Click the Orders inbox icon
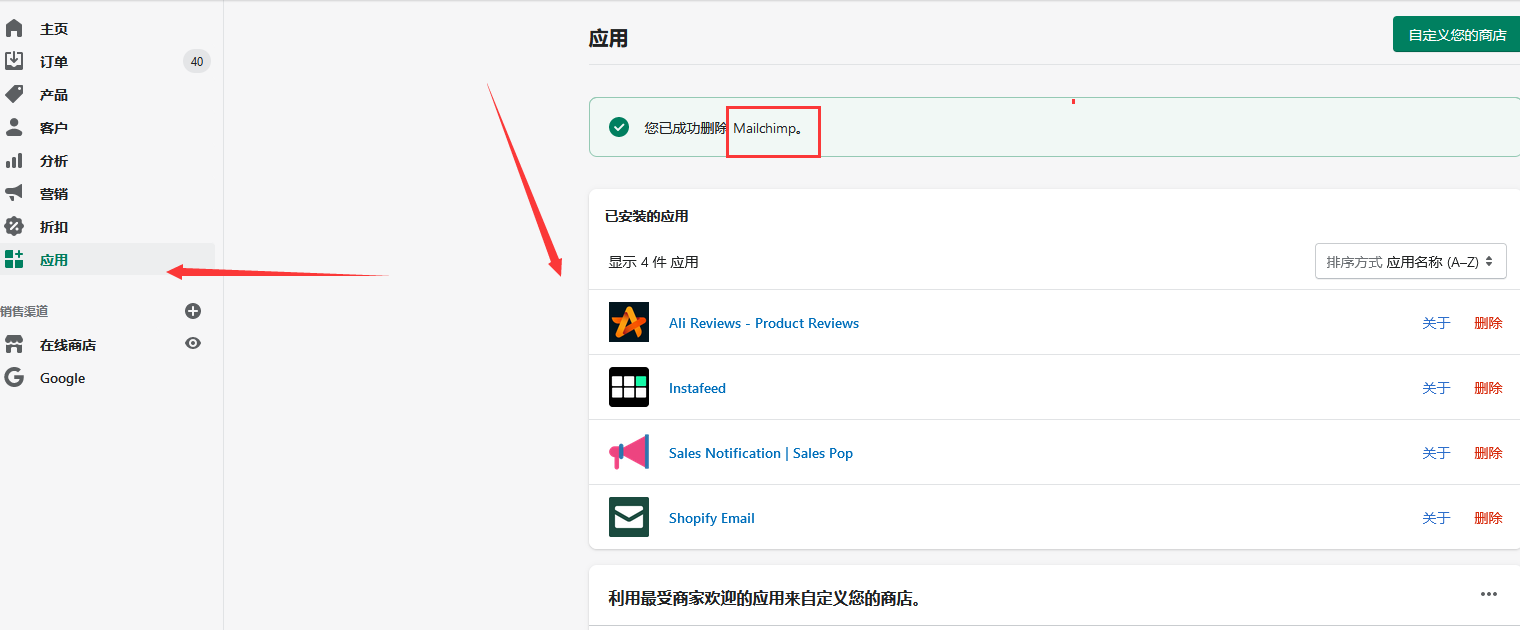Viewport: 1520px width, 630px height. (14, 61)
